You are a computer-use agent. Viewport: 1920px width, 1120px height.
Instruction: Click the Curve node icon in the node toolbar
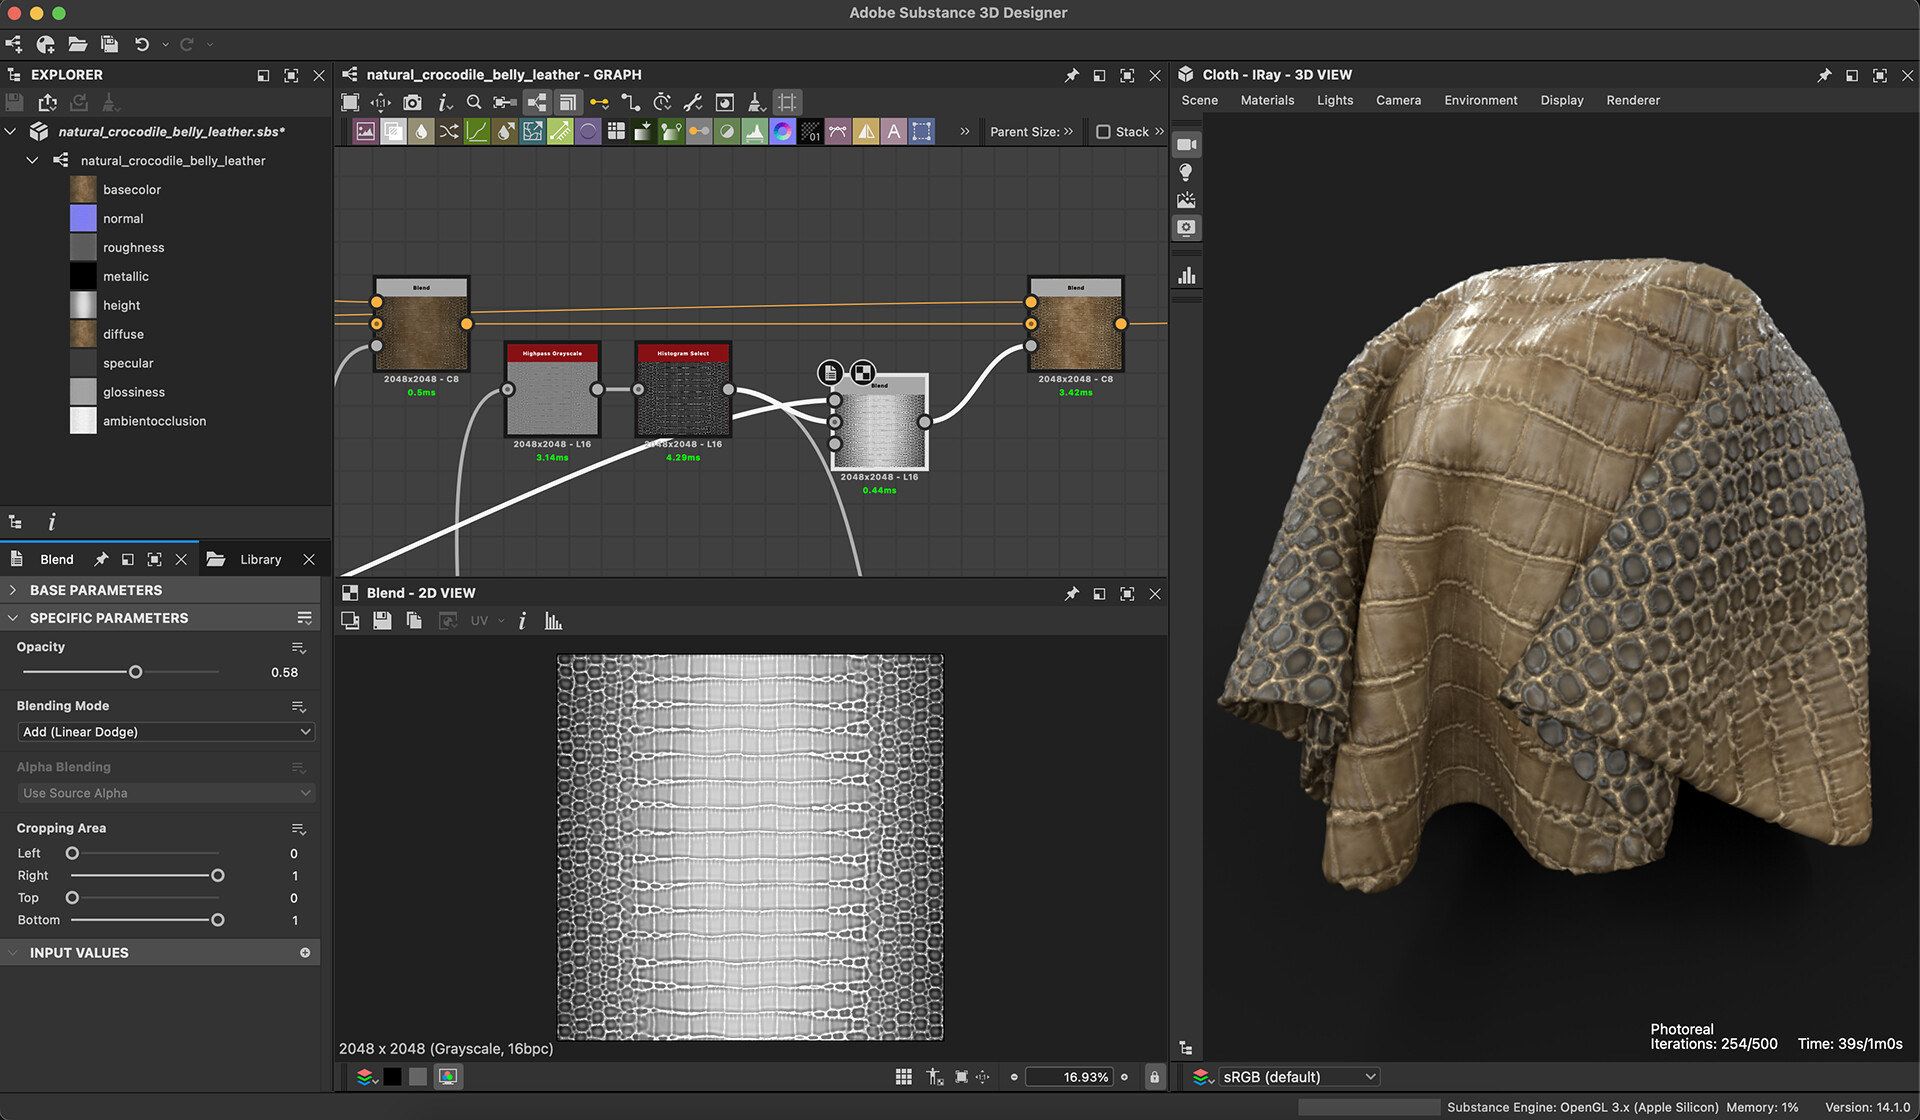tap(477, 131)
